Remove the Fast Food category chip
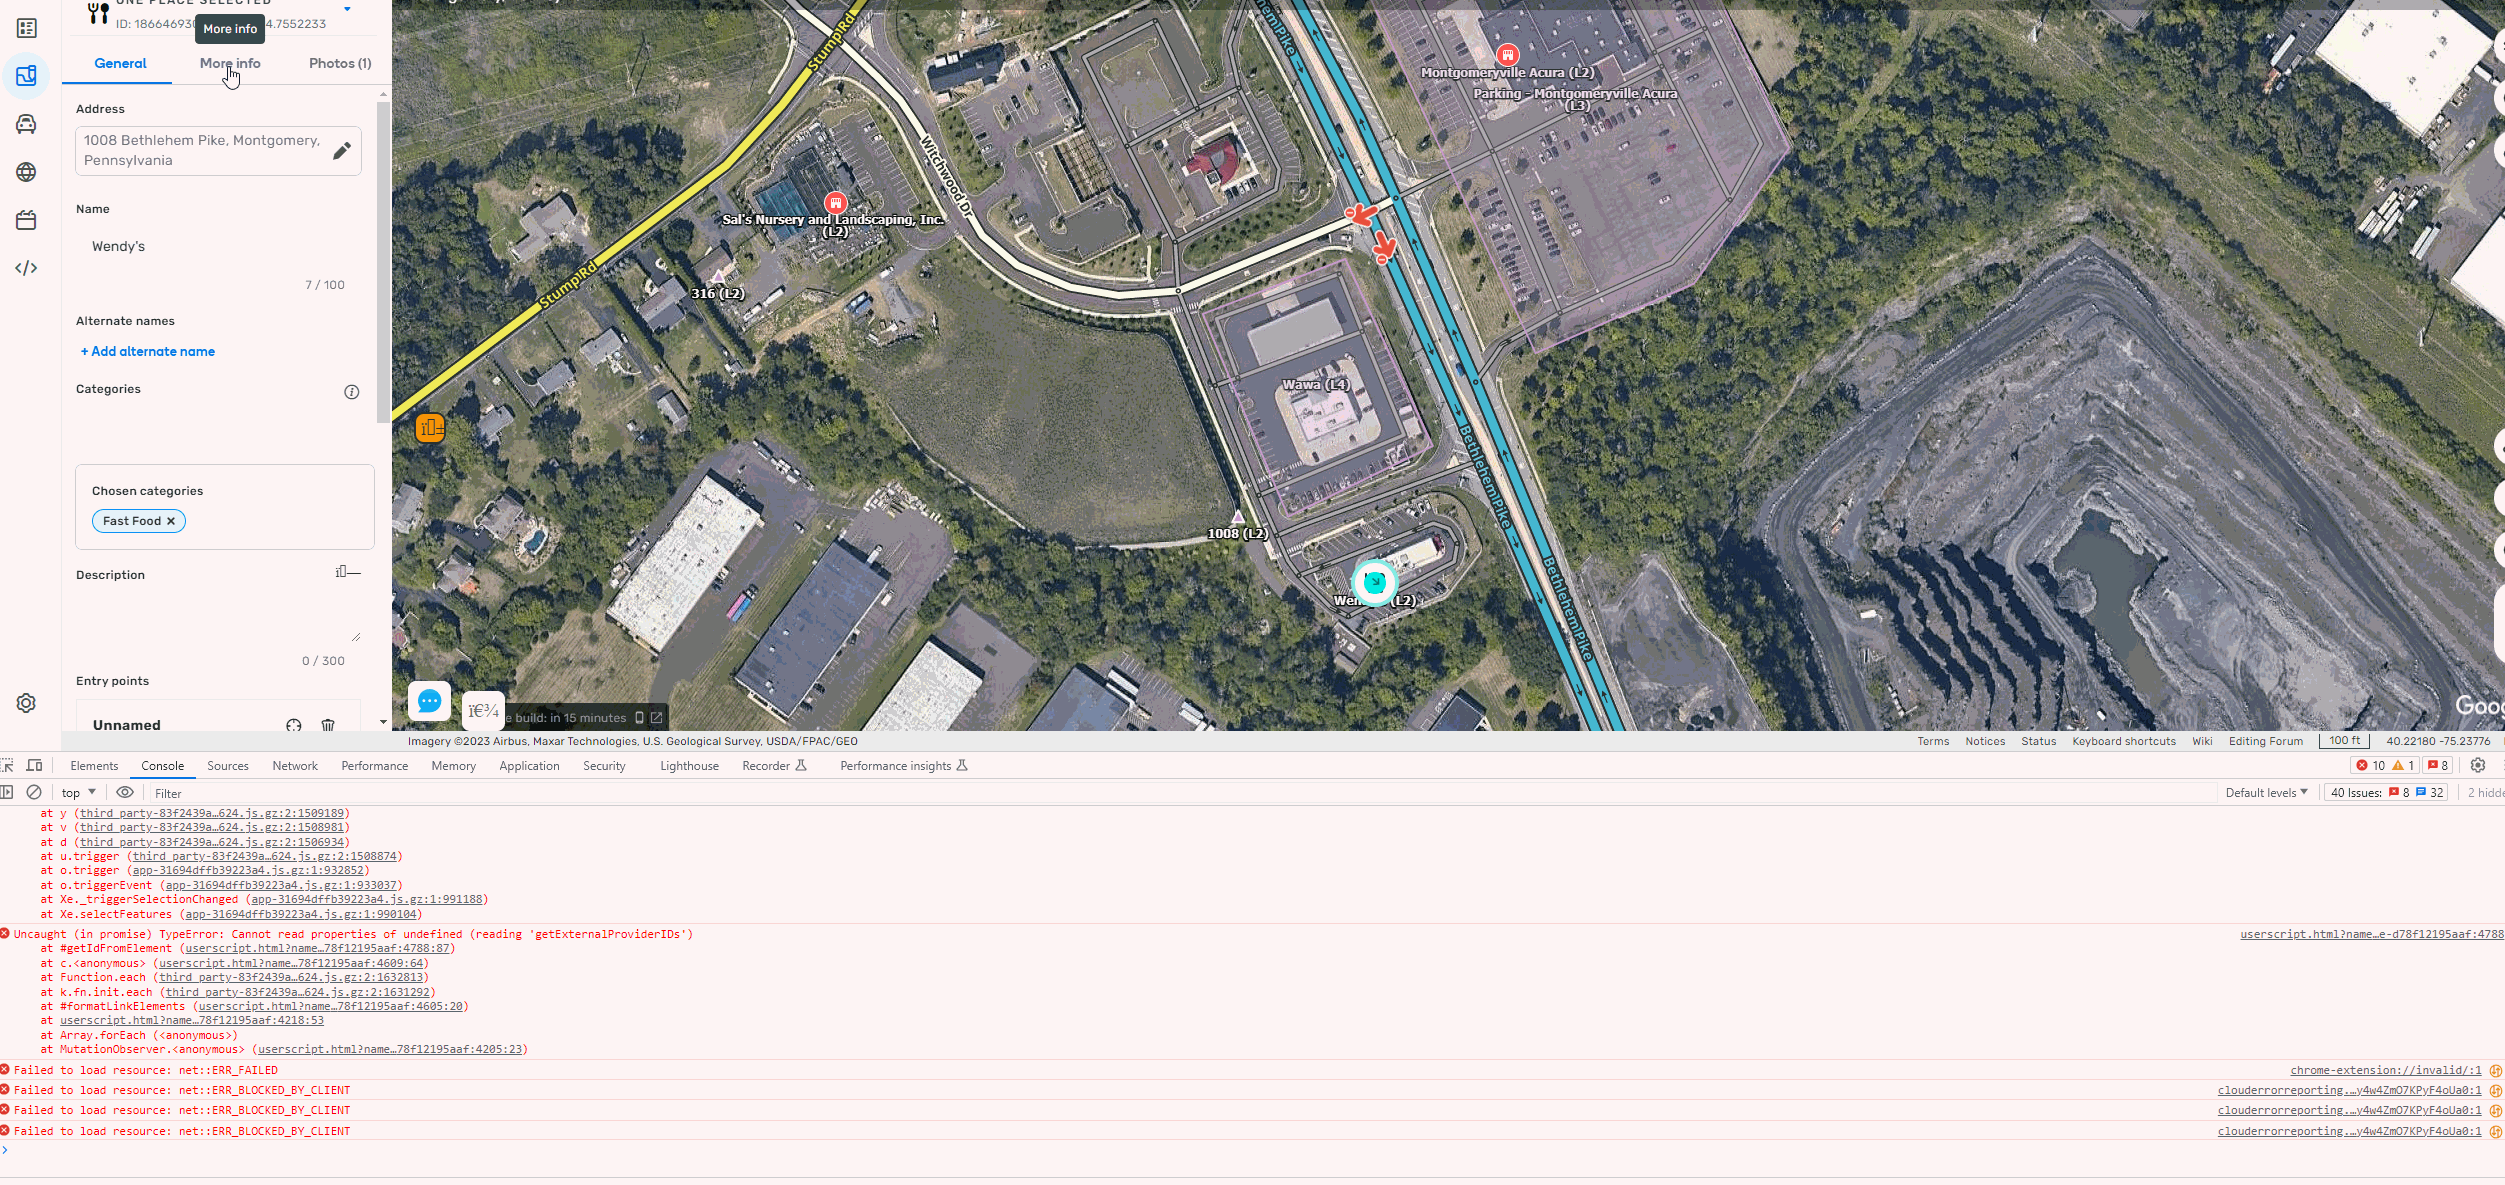Image resolution: width=2505 pixels, height=1185 pixels. tap(171, 521)
